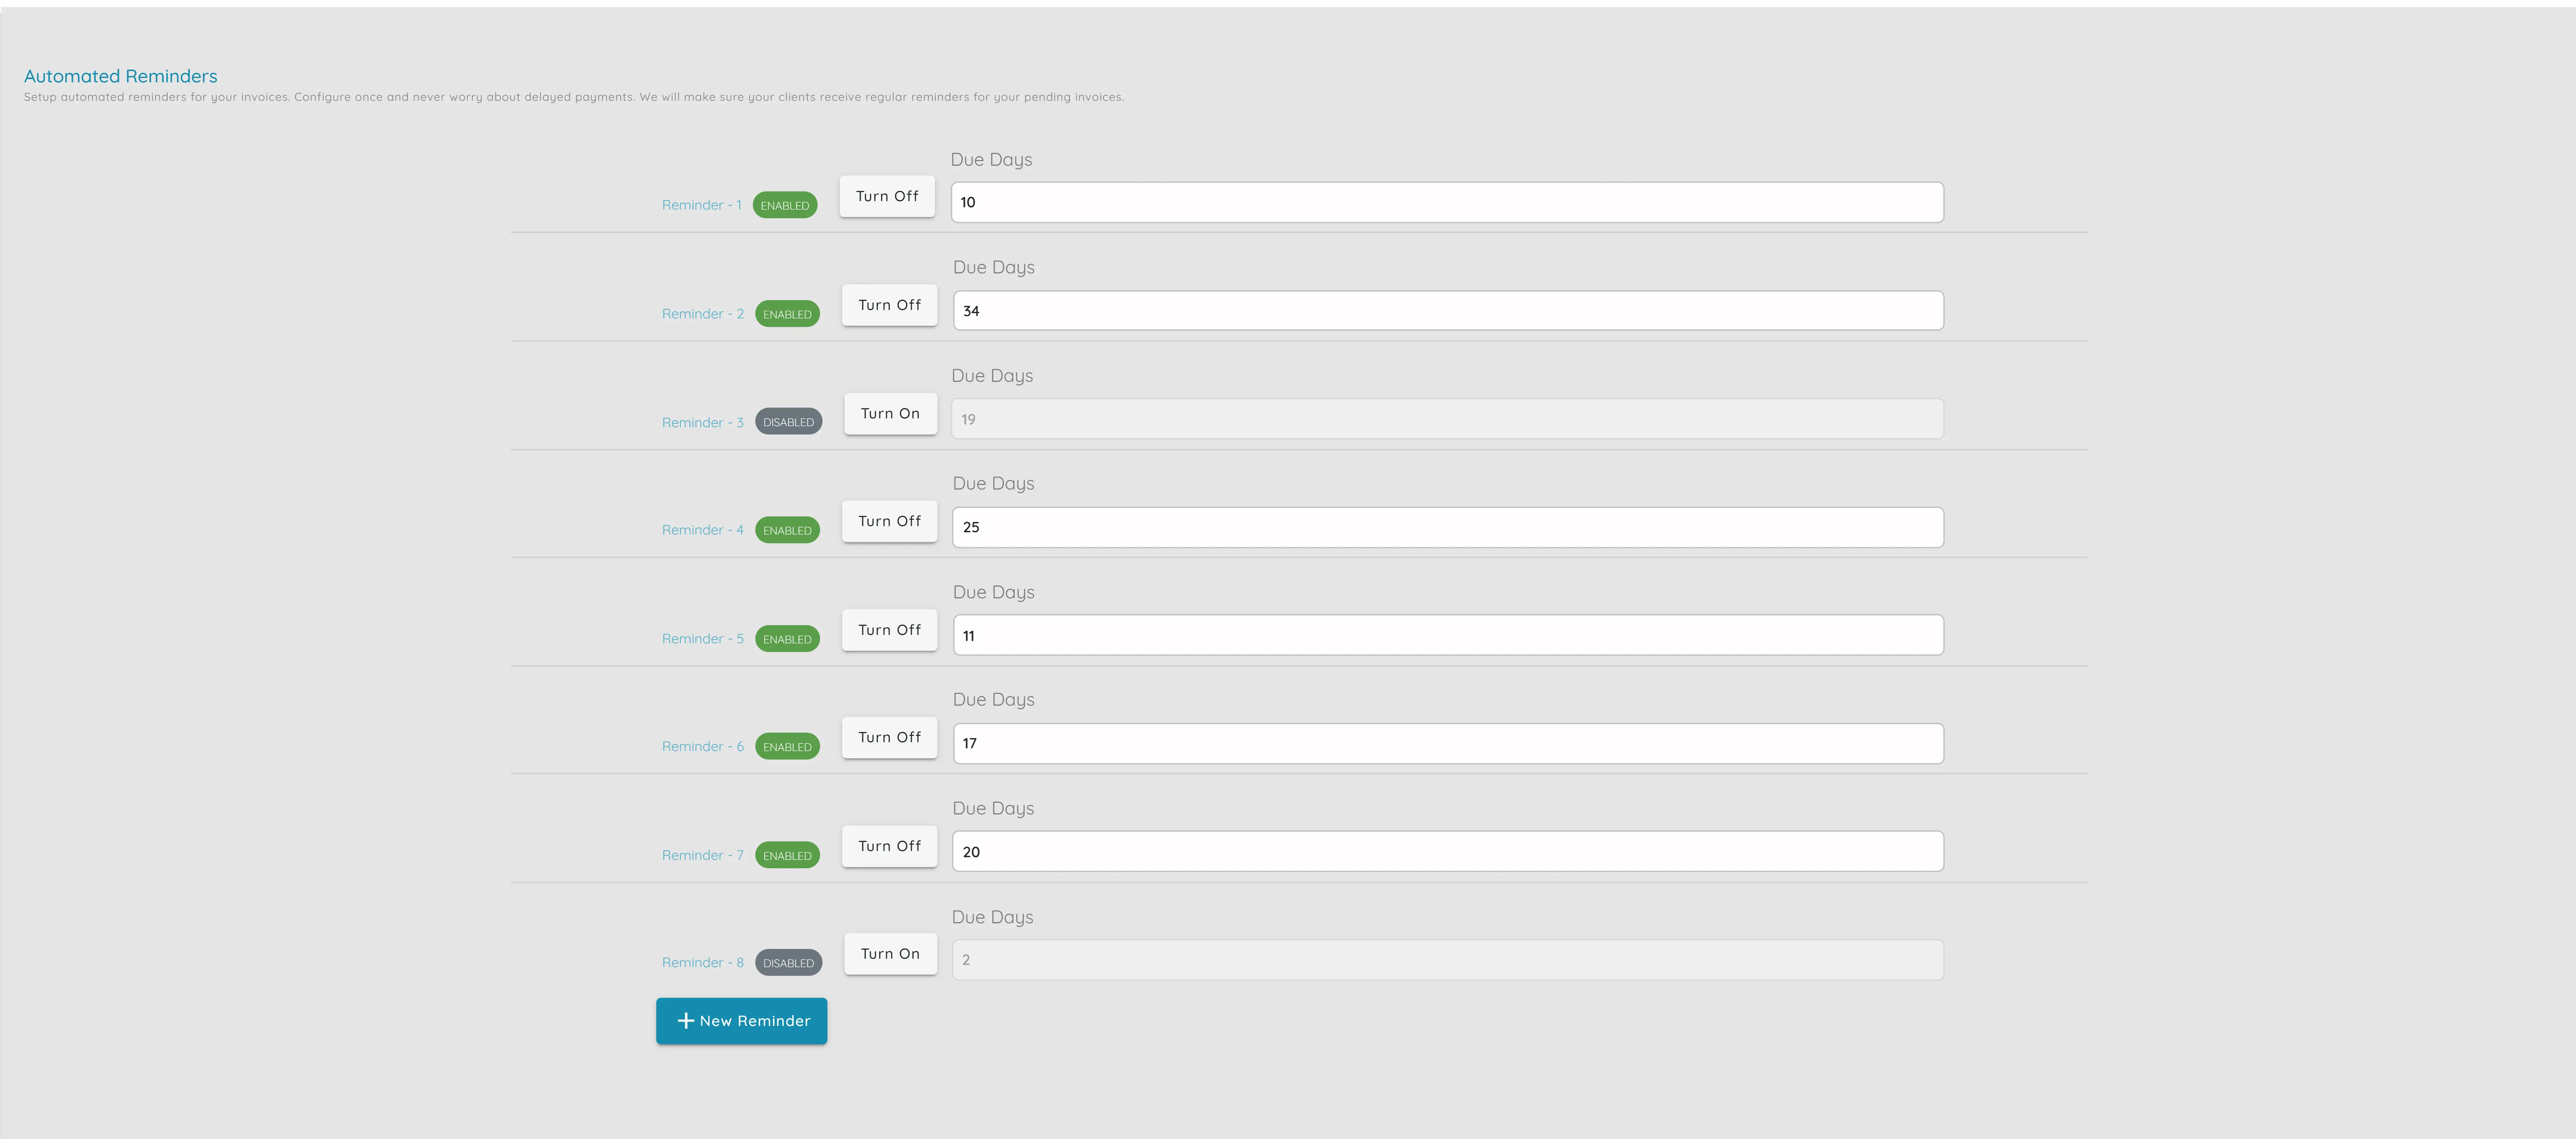Select the Due Days field showing 10
The image size is (2576, 1139).
pyautogui.click(x=1446, y=202)
